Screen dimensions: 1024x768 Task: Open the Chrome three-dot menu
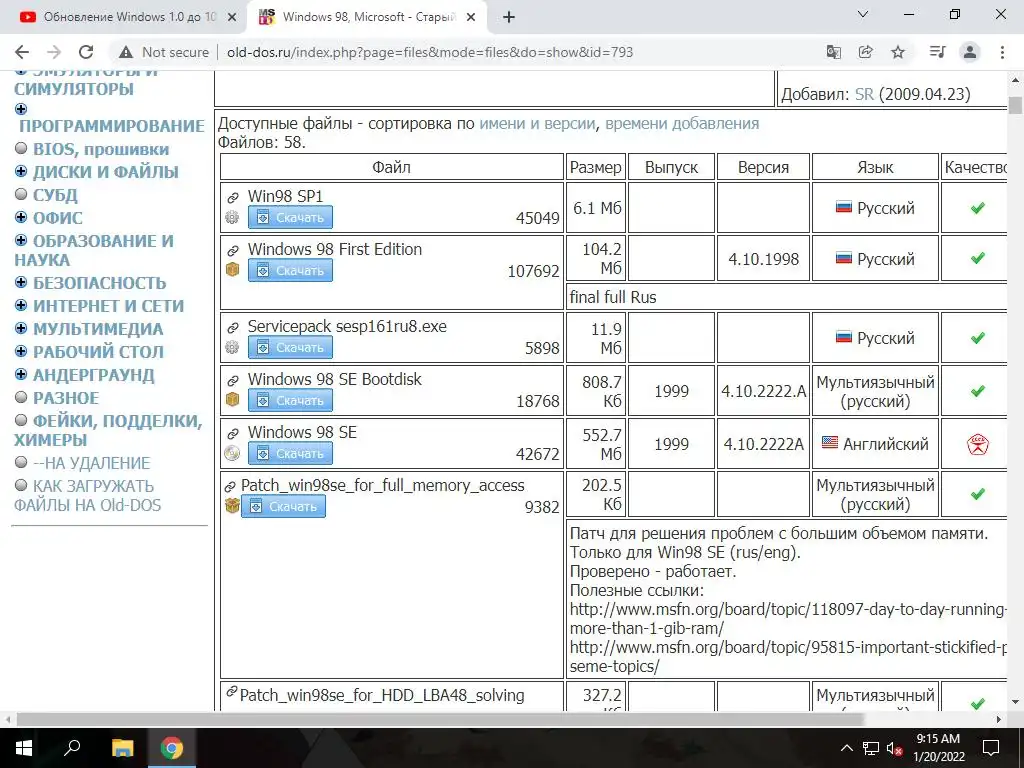point(1002,52)
